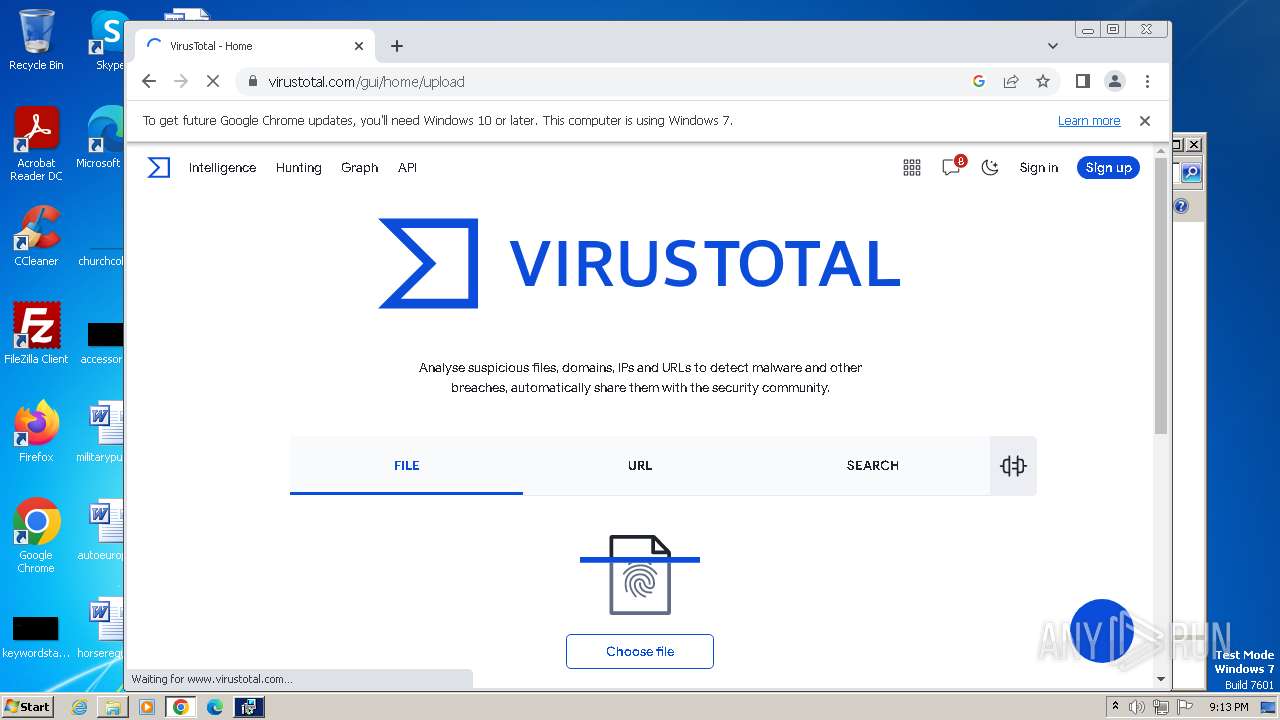Open the apps grid menu icon
Image resolution: width=1280 pixels, height=720 pixels.
coord(912,168)
